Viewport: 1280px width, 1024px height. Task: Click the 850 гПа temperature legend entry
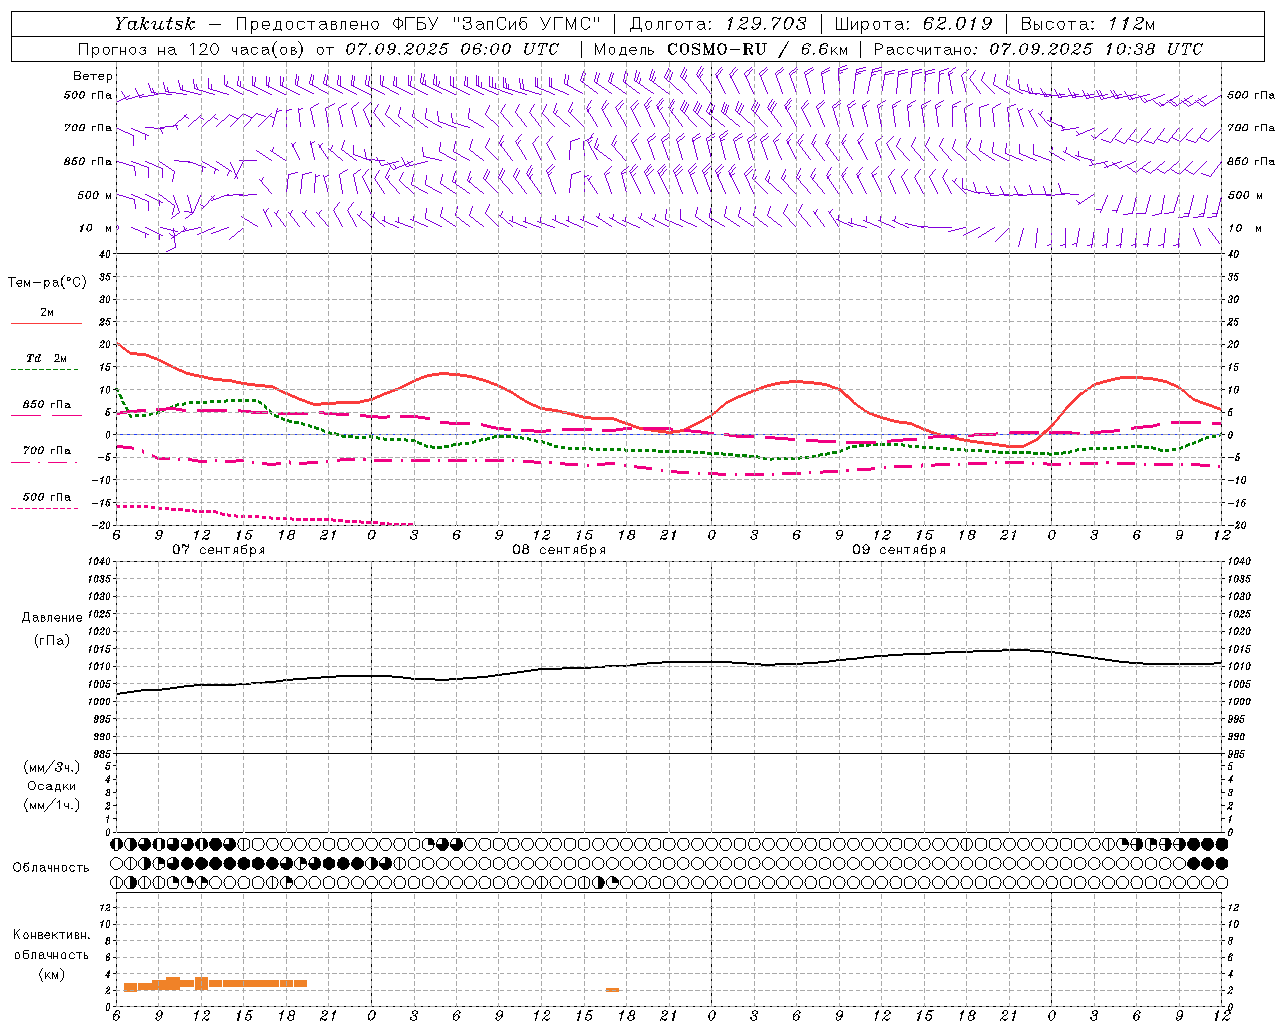tap(47, 405)
